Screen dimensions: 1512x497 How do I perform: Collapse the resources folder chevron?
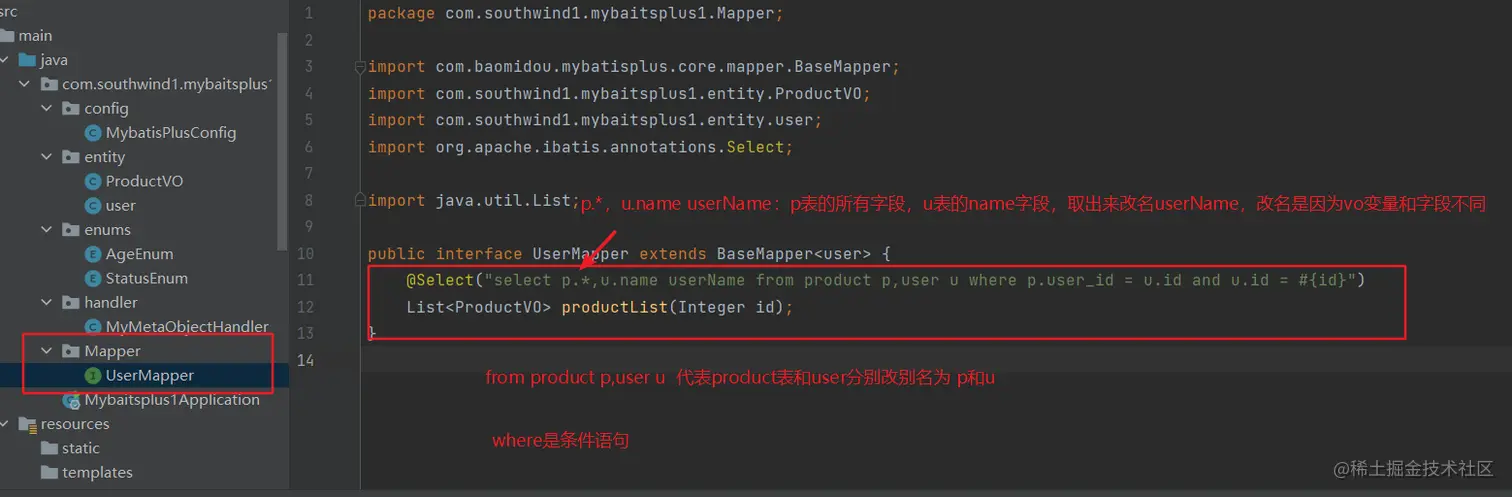(6, 424)
